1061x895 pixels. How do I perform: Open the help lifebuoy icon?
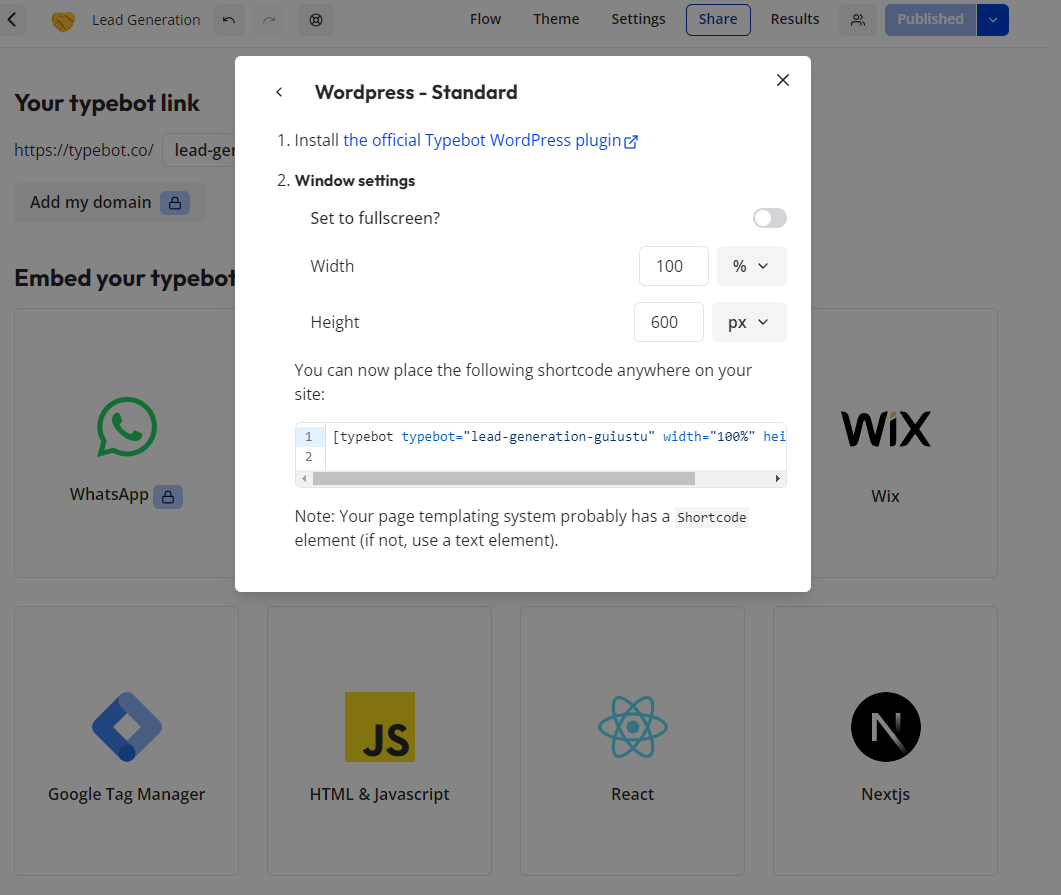(x=316, y=20)
